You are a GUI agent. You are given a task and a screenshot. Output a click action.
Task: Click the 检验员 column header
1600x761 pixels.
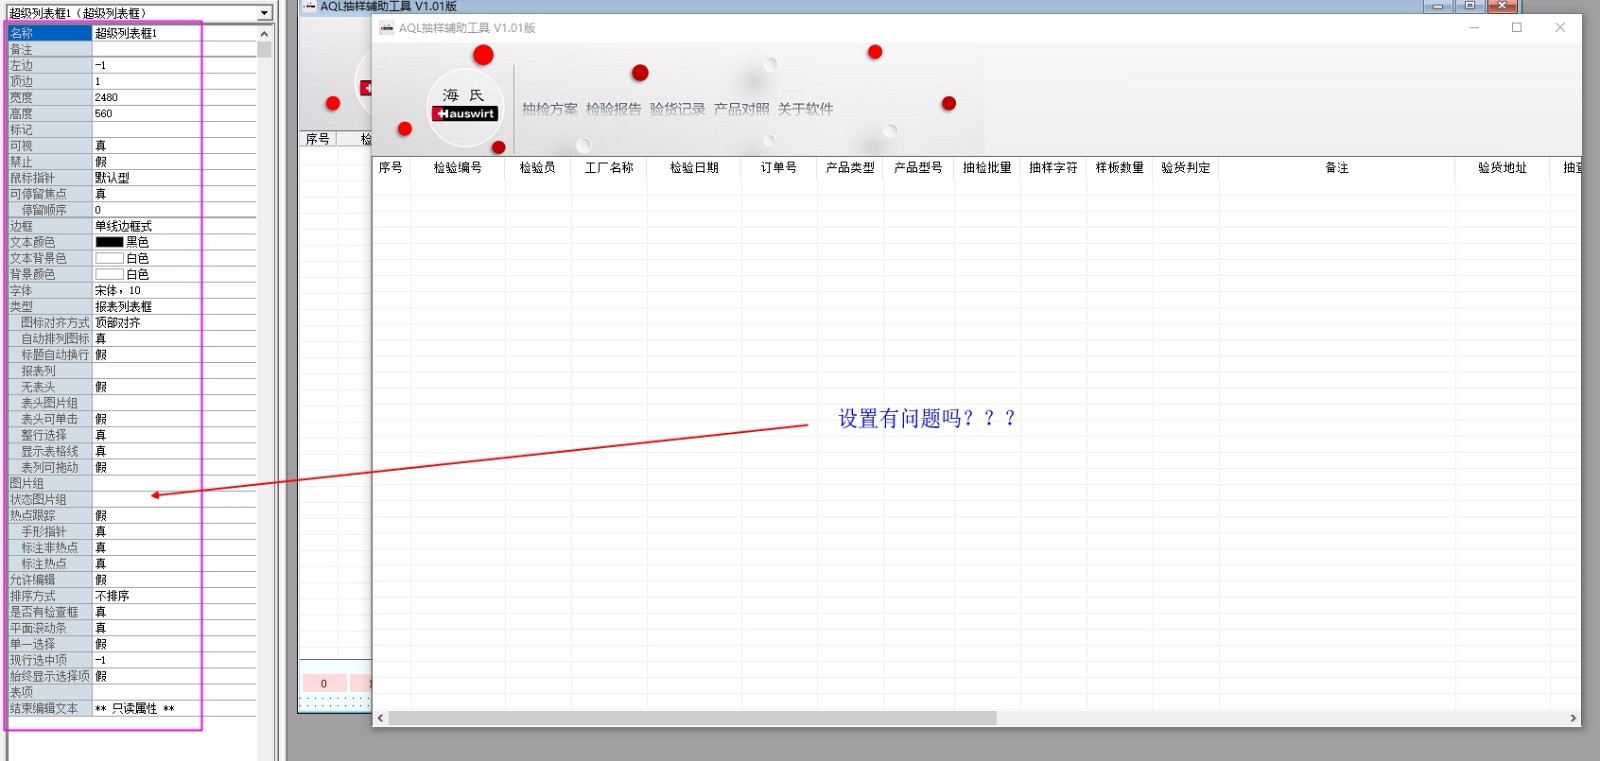pyautogui.click(x=537, y=168)
